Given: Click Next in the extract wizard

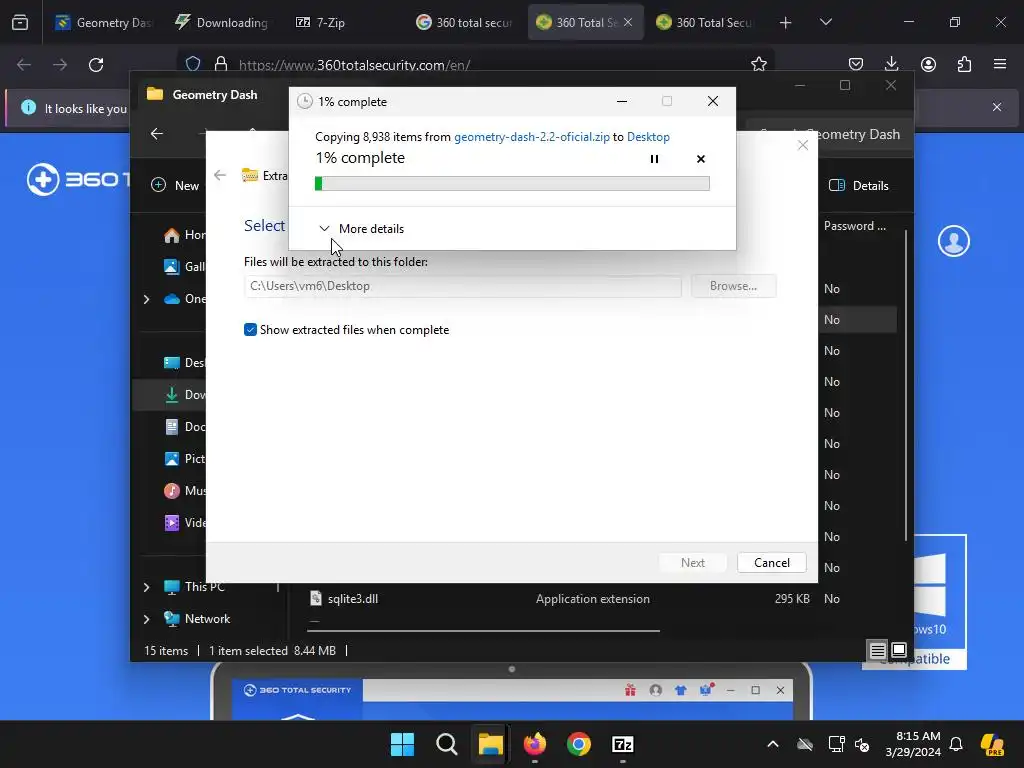Looking at the screenshot, I should [692, 563].
